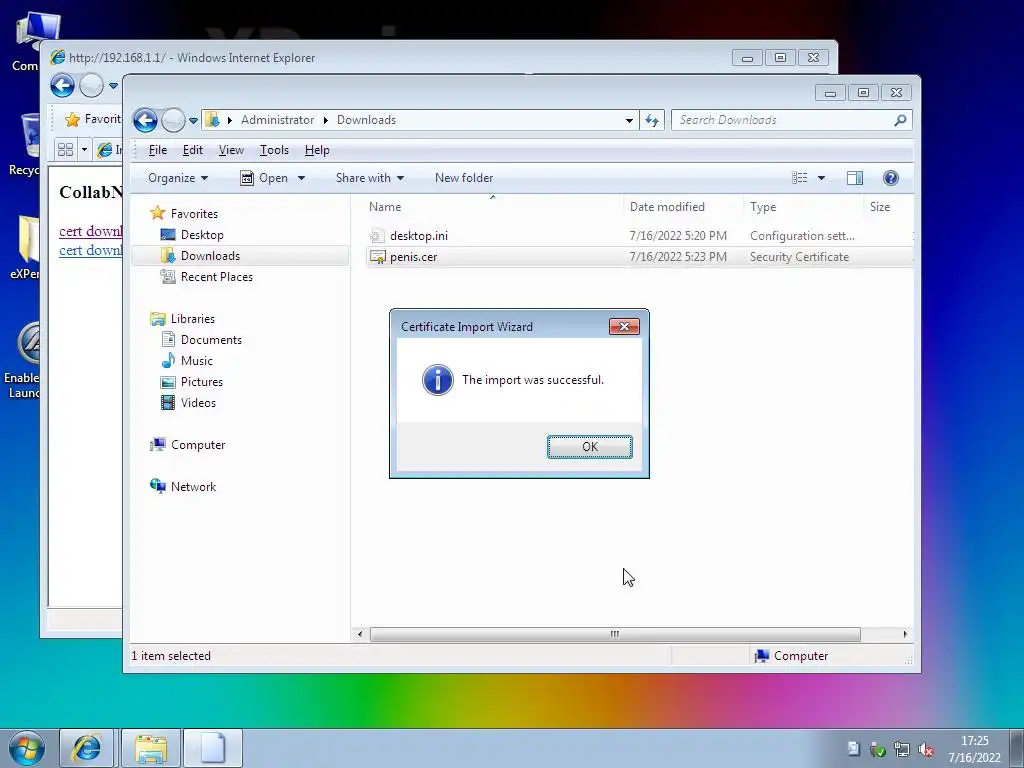Viewport: 1024px width, 768px height.
Task: Open the Windows Start menu
Action: pos(27,748)
